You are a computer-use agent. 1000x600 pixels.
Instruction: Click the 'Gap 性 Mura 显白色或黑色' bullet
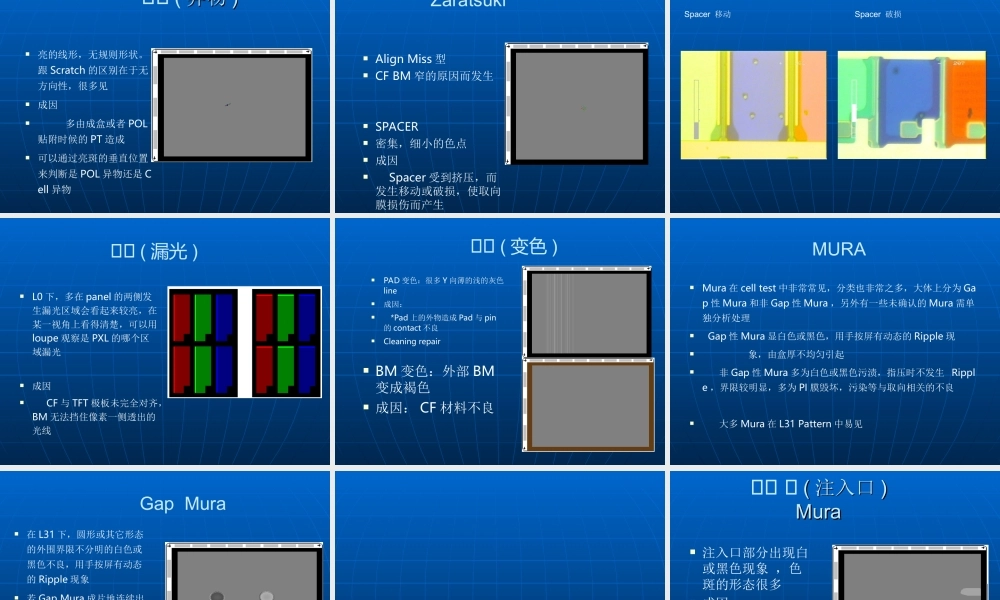pyautogui.click(x=831, y=337)
